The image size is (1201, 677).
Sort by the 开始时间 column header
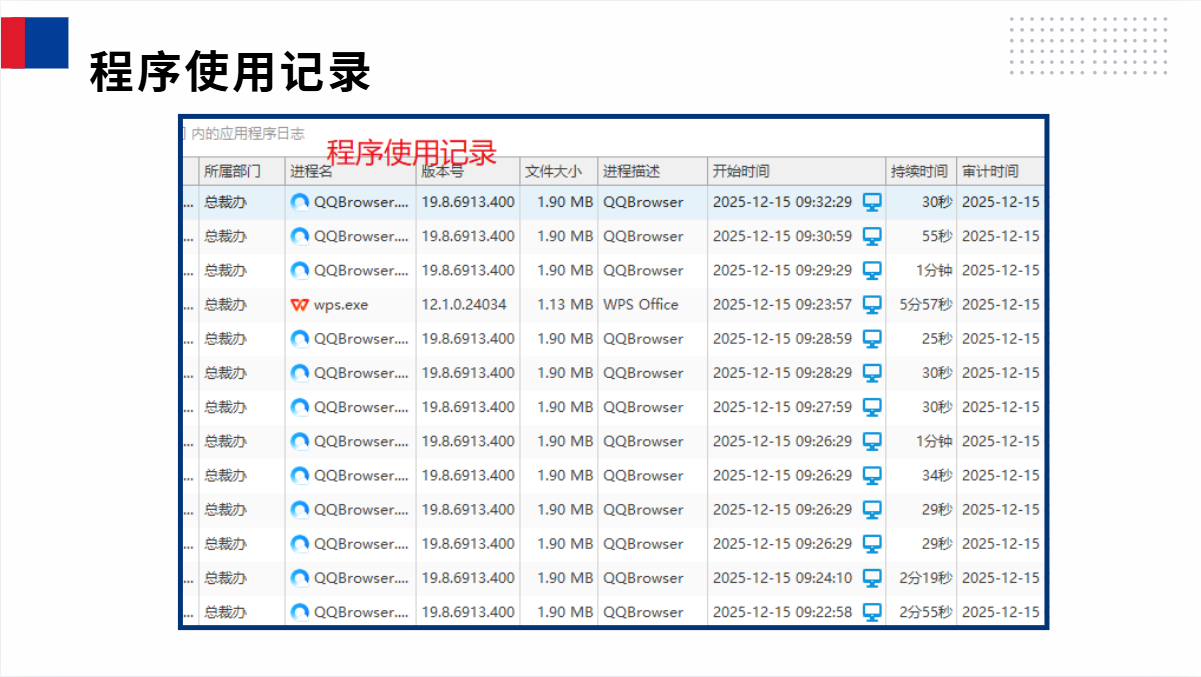[x=741, y=172]
